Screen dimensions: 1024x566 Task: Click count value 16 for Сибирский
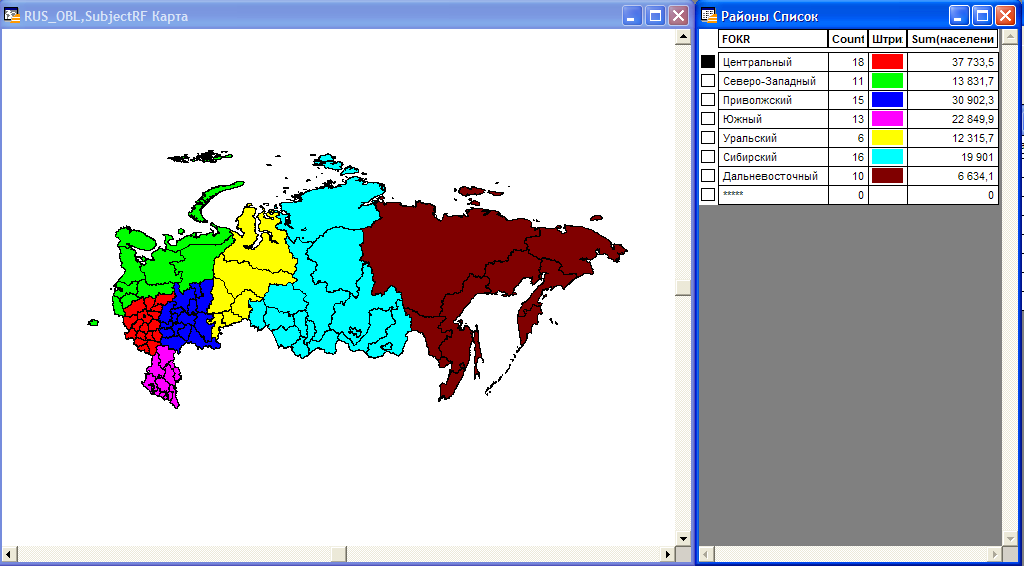858,157
